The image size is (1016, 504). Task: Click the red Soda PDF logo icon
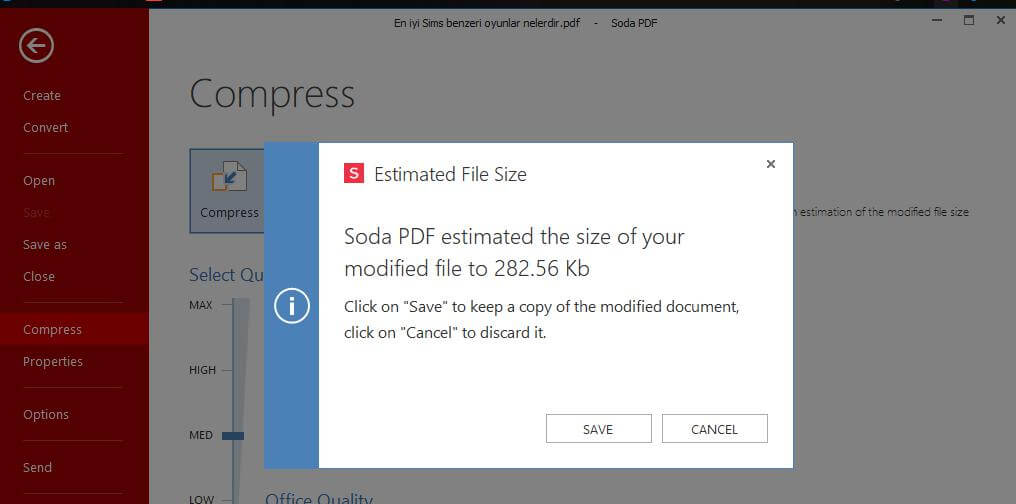354,174
